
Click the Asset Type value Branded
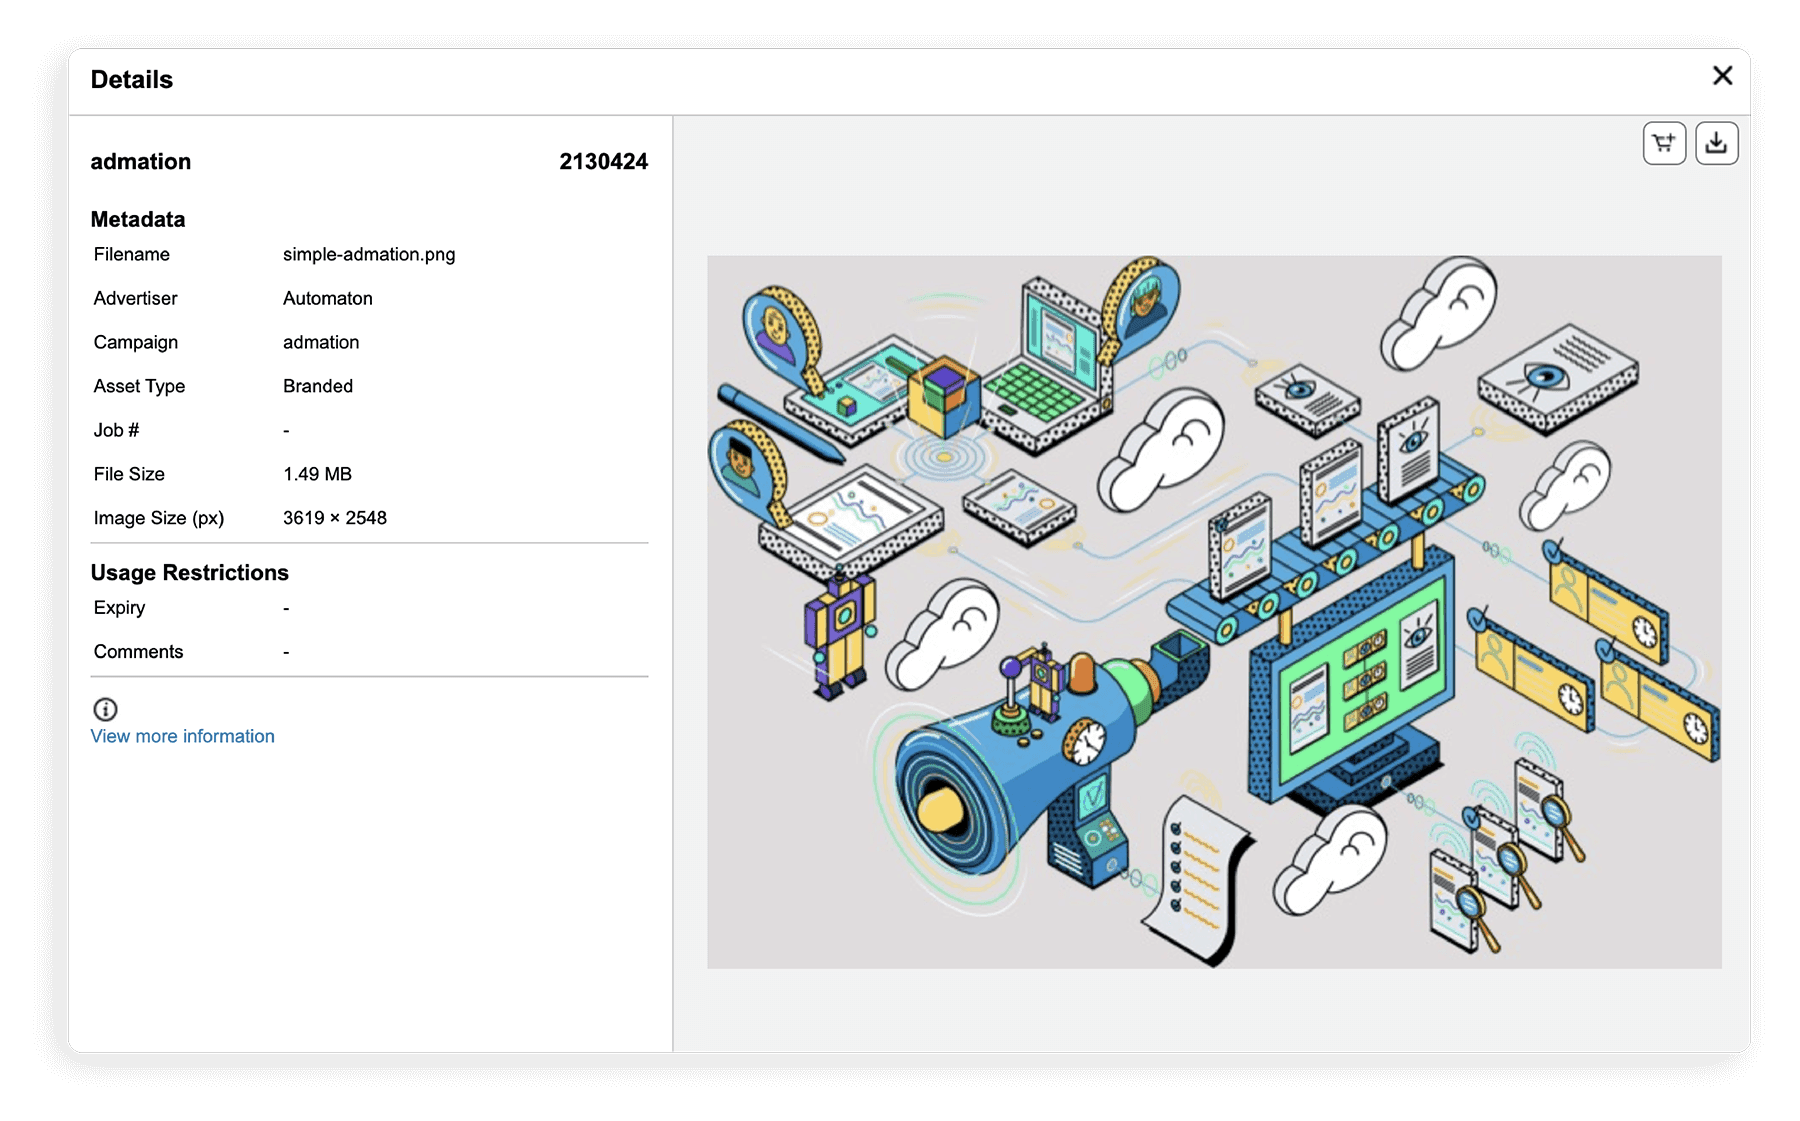click(x=318, y=386)
